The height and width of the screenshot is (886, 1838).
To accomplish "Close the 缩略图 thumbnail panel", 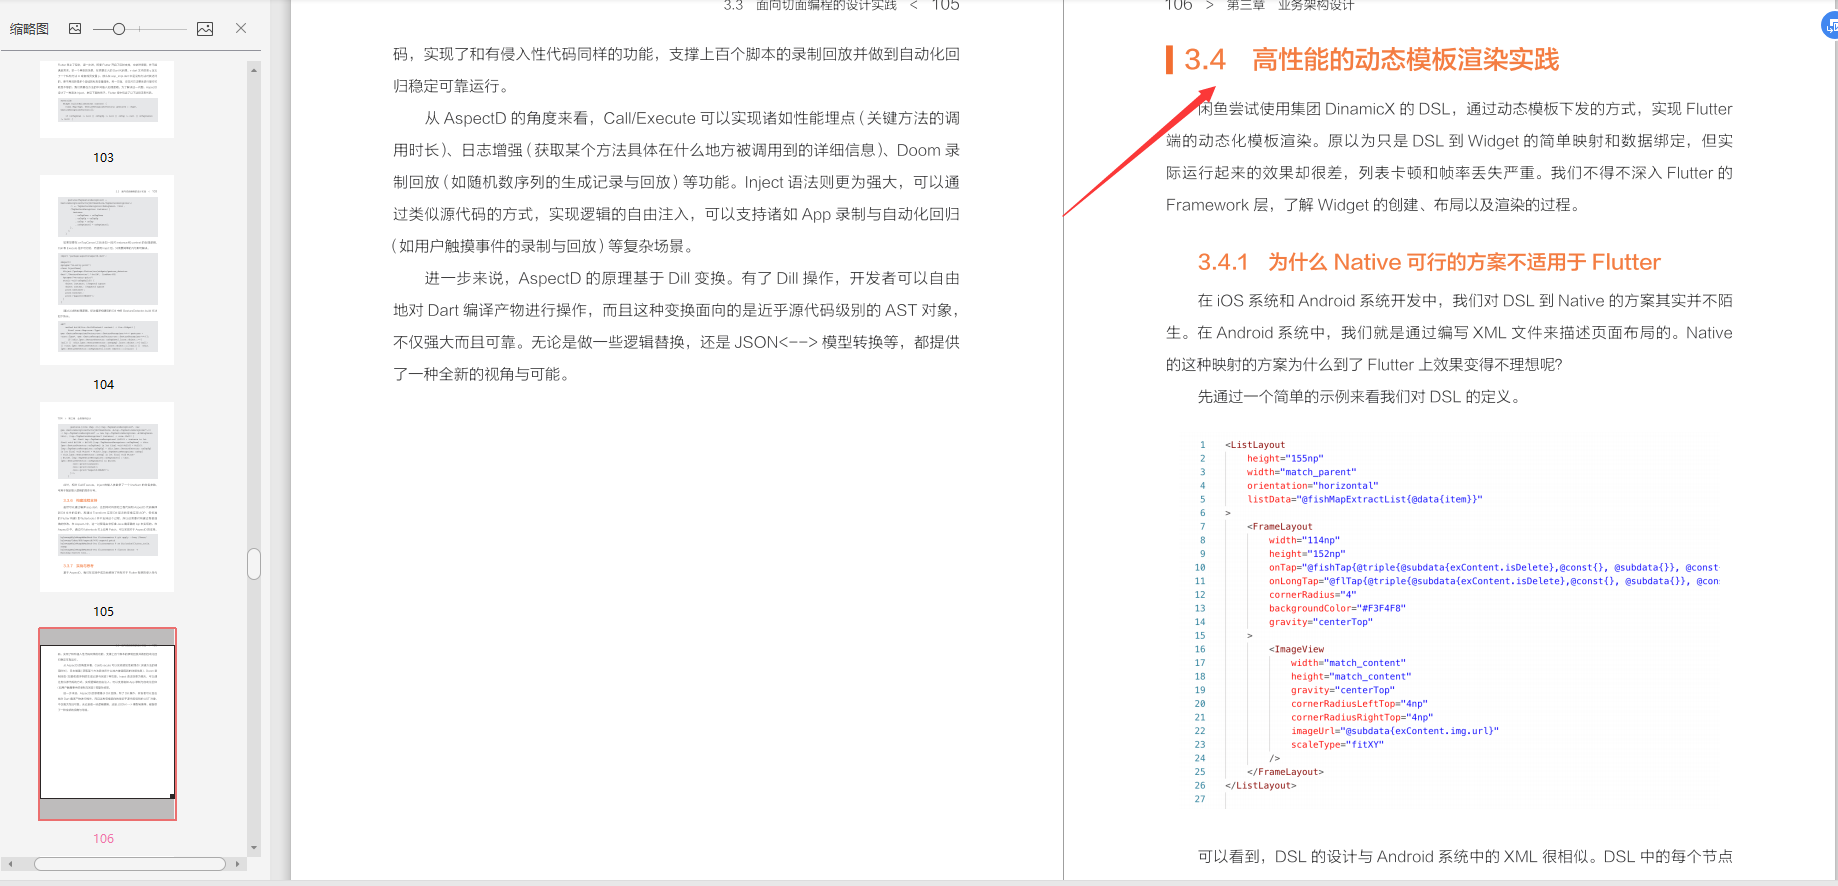I will click(241, 28).
